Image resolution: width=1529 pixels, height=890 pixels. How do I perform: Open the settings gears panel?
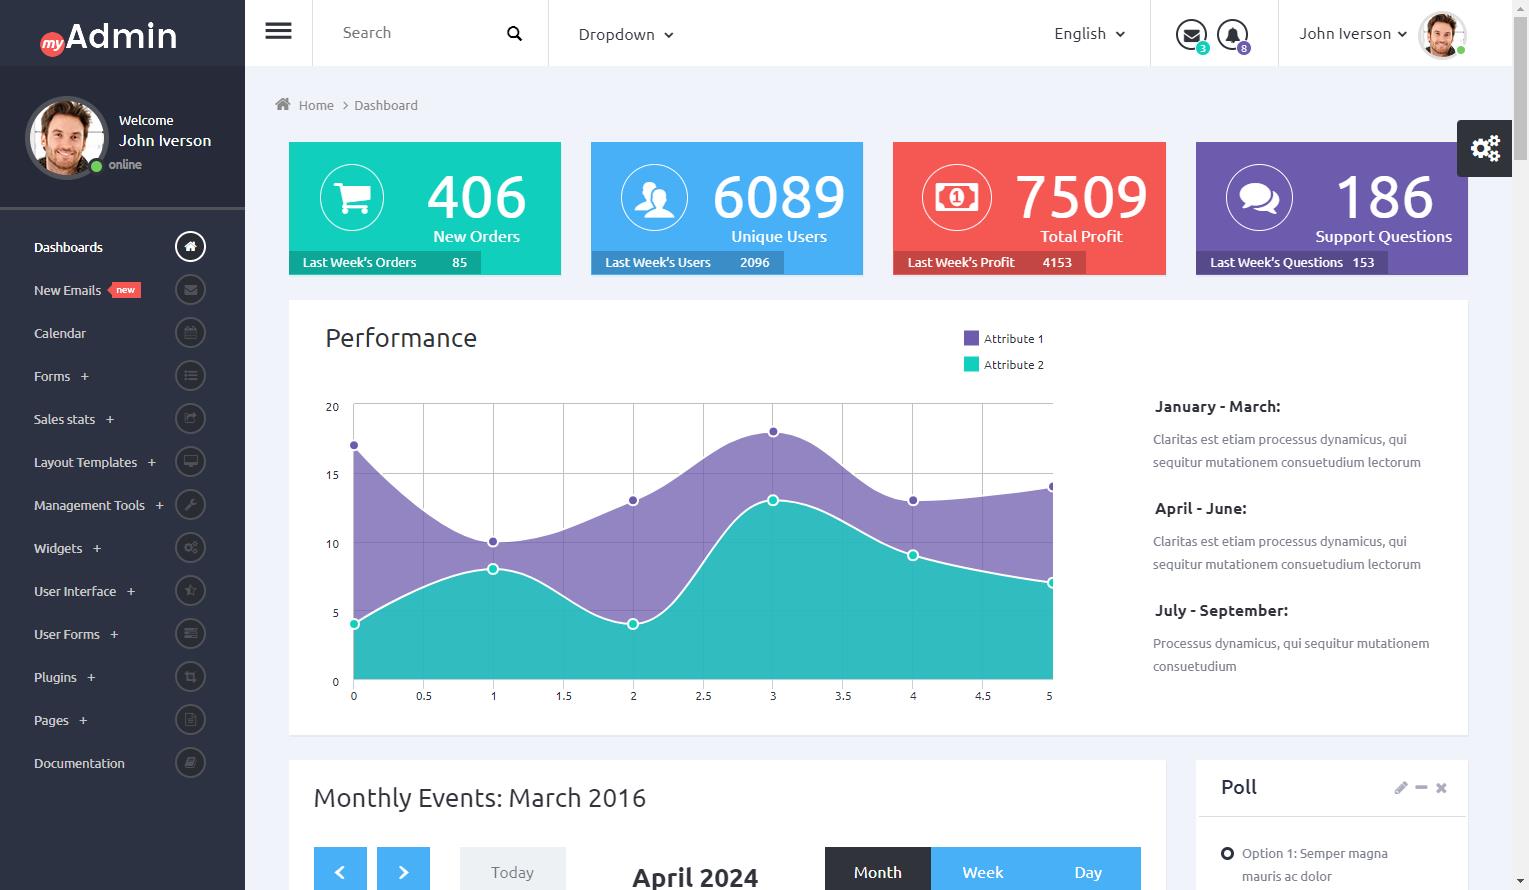[x=1485, y=148]
